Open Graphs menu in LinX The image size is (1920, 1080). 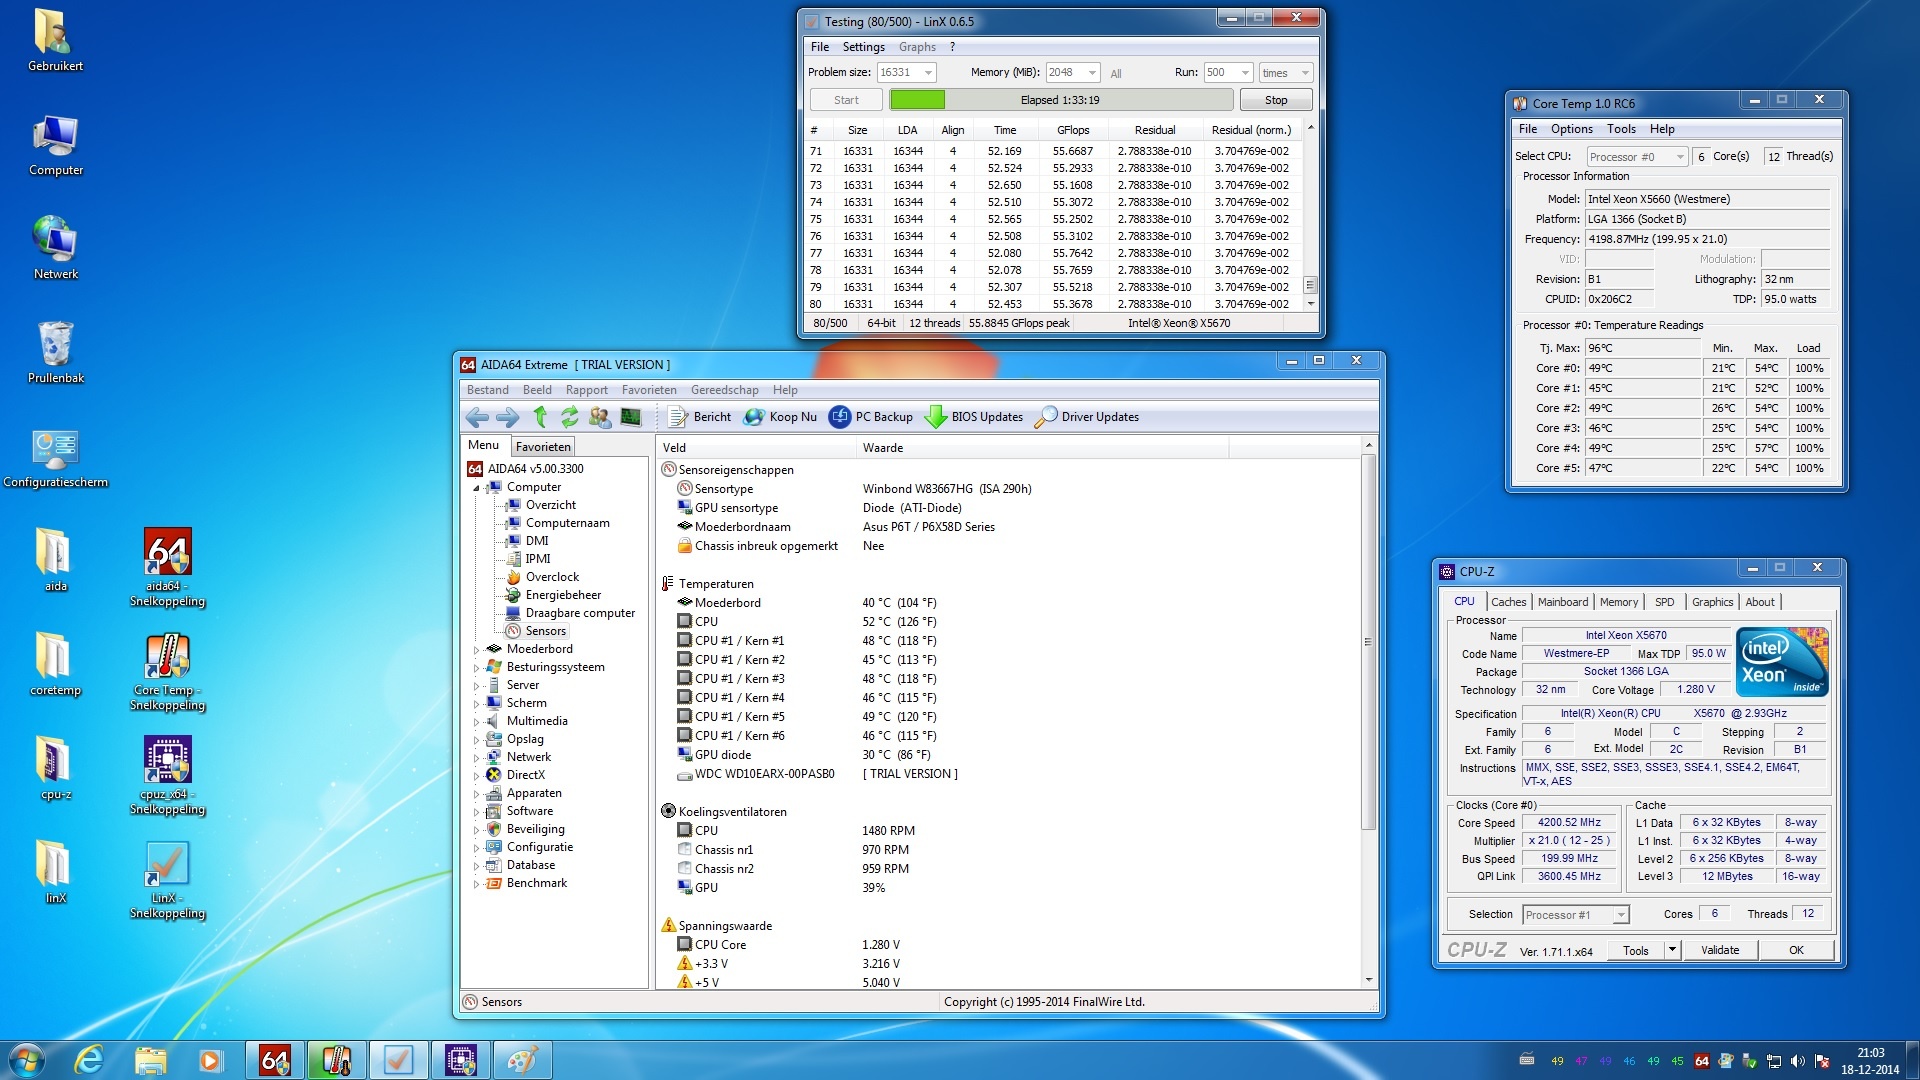917,47
